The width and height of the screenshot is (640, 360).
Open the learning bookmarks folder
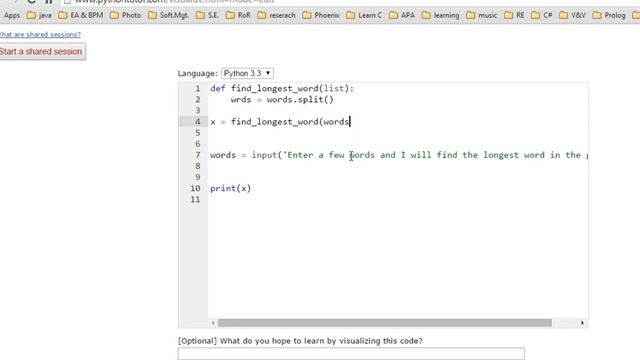pyautogui.click(x=440, y=16)
